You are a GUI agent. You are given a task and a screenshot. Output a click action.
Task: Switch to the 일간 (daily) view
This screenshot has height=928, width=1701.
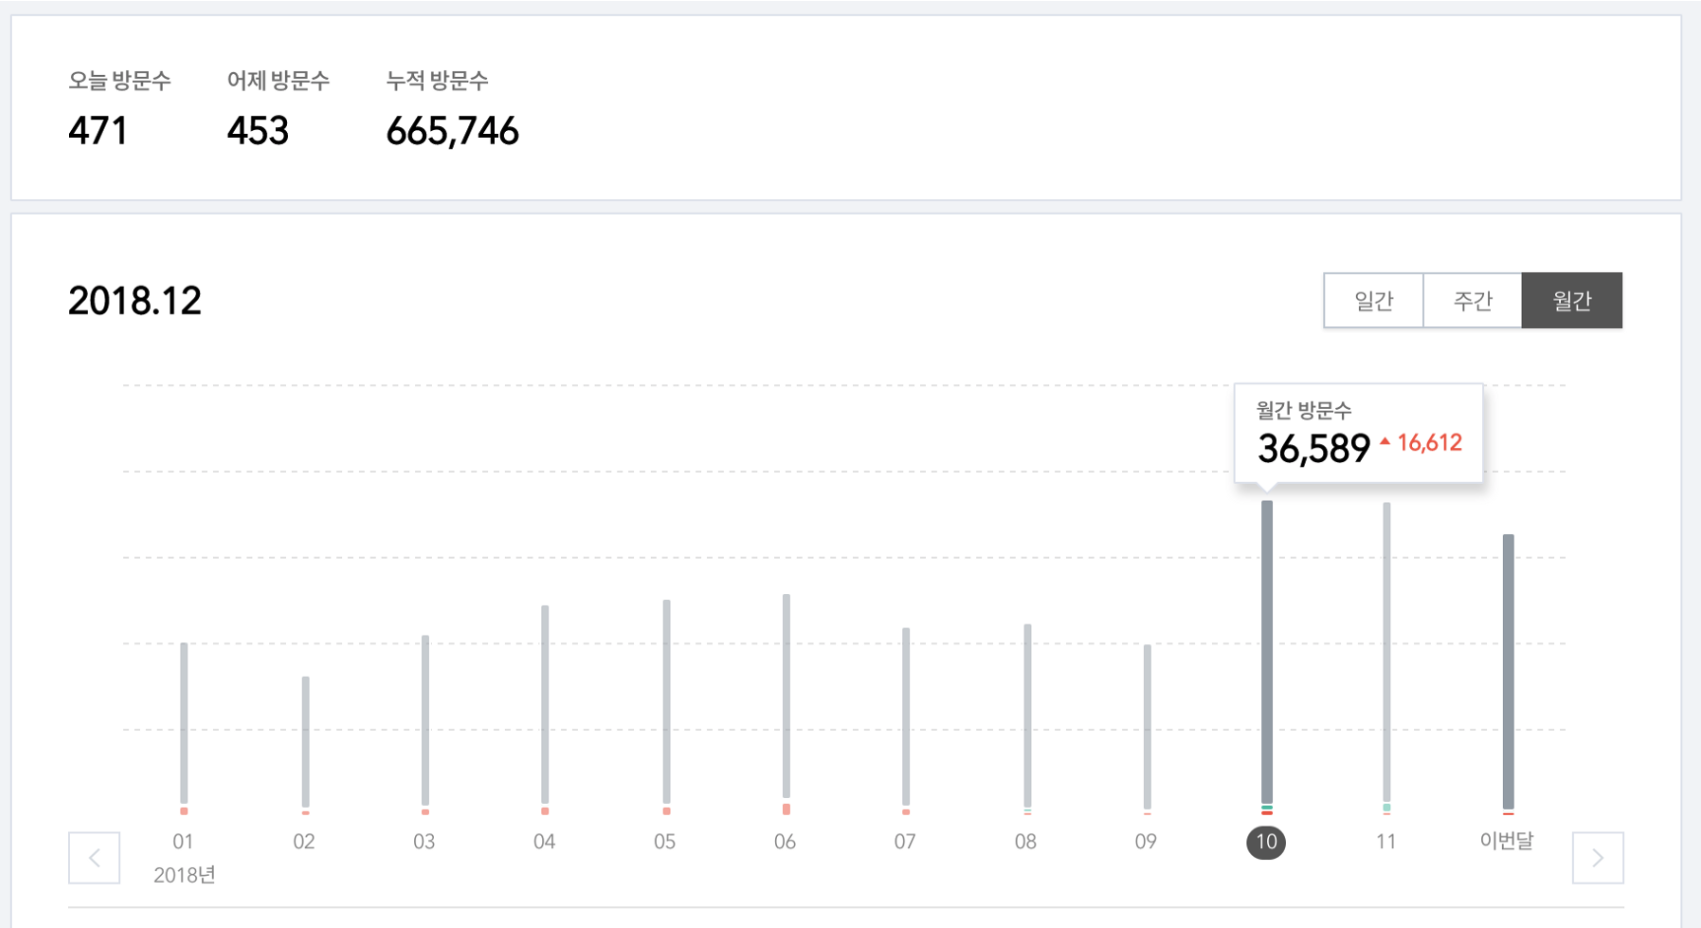pyautogui.click(x=1373, y=301)
